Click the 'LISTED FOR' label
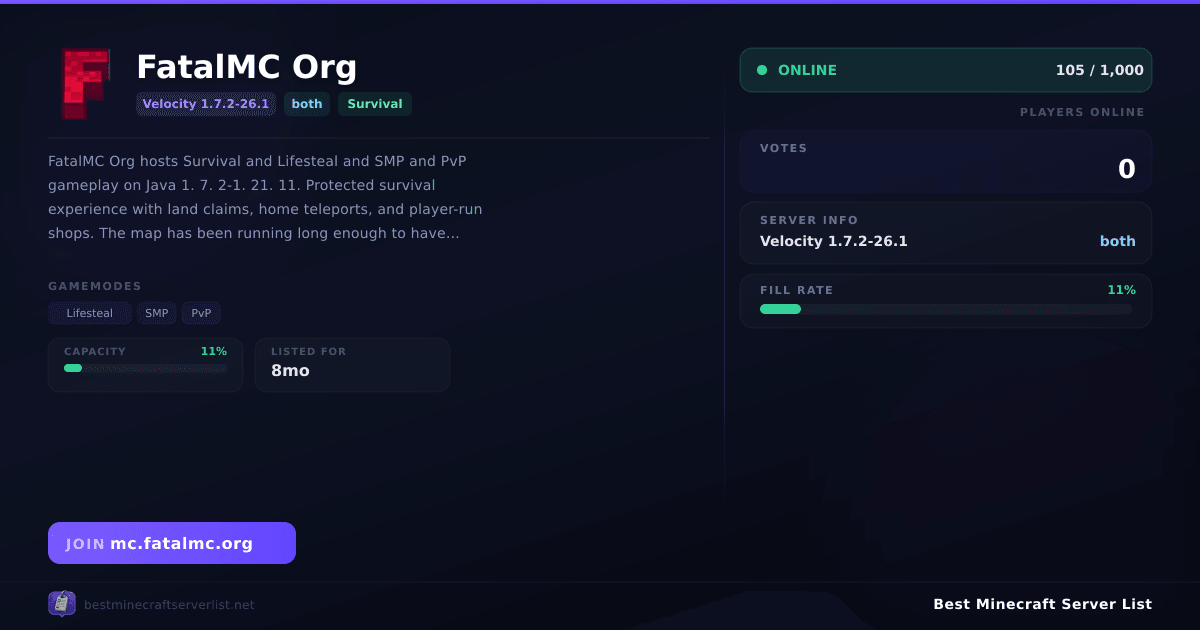 (x=309, y=352)
